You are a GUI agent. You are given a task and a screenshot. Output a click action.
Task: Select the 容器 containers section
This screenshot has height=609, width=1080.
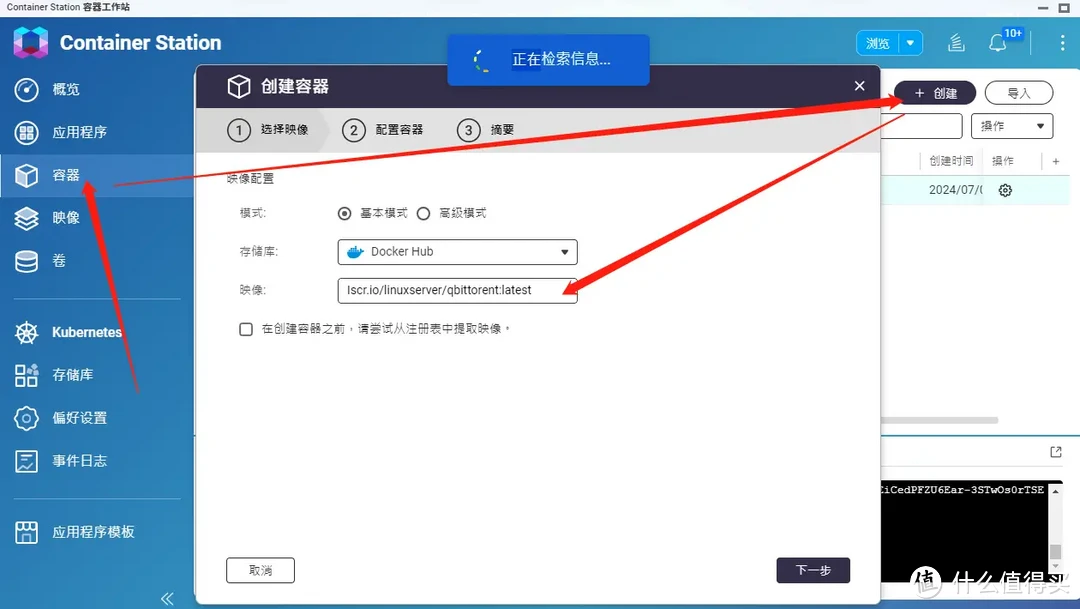pos(96,175)
